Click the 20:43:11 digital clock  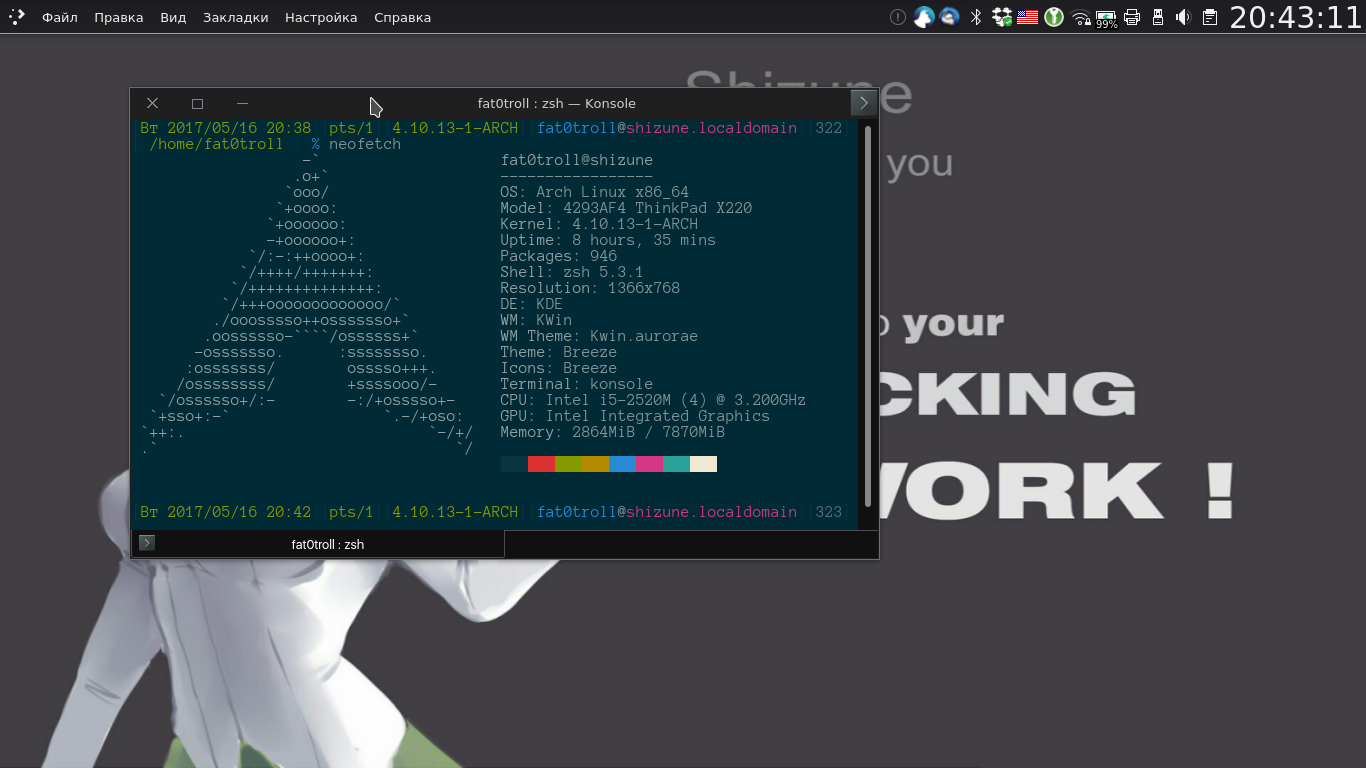[1296, 17]
